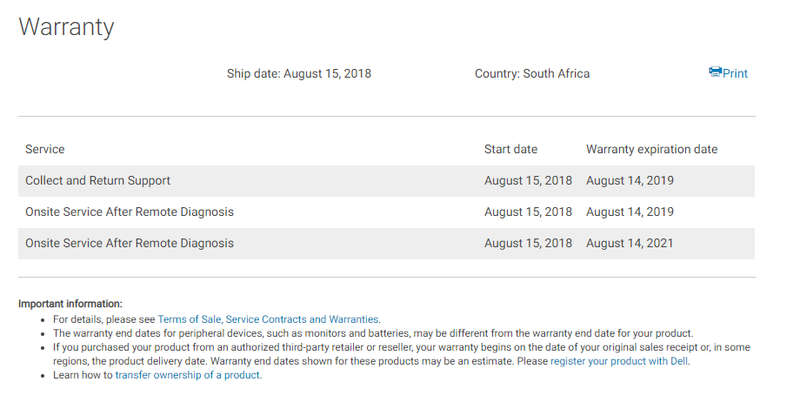Click the August 14, 2021 expiration date
The image size is (800, 397).
pyautogui.click(x=630, y=243)
